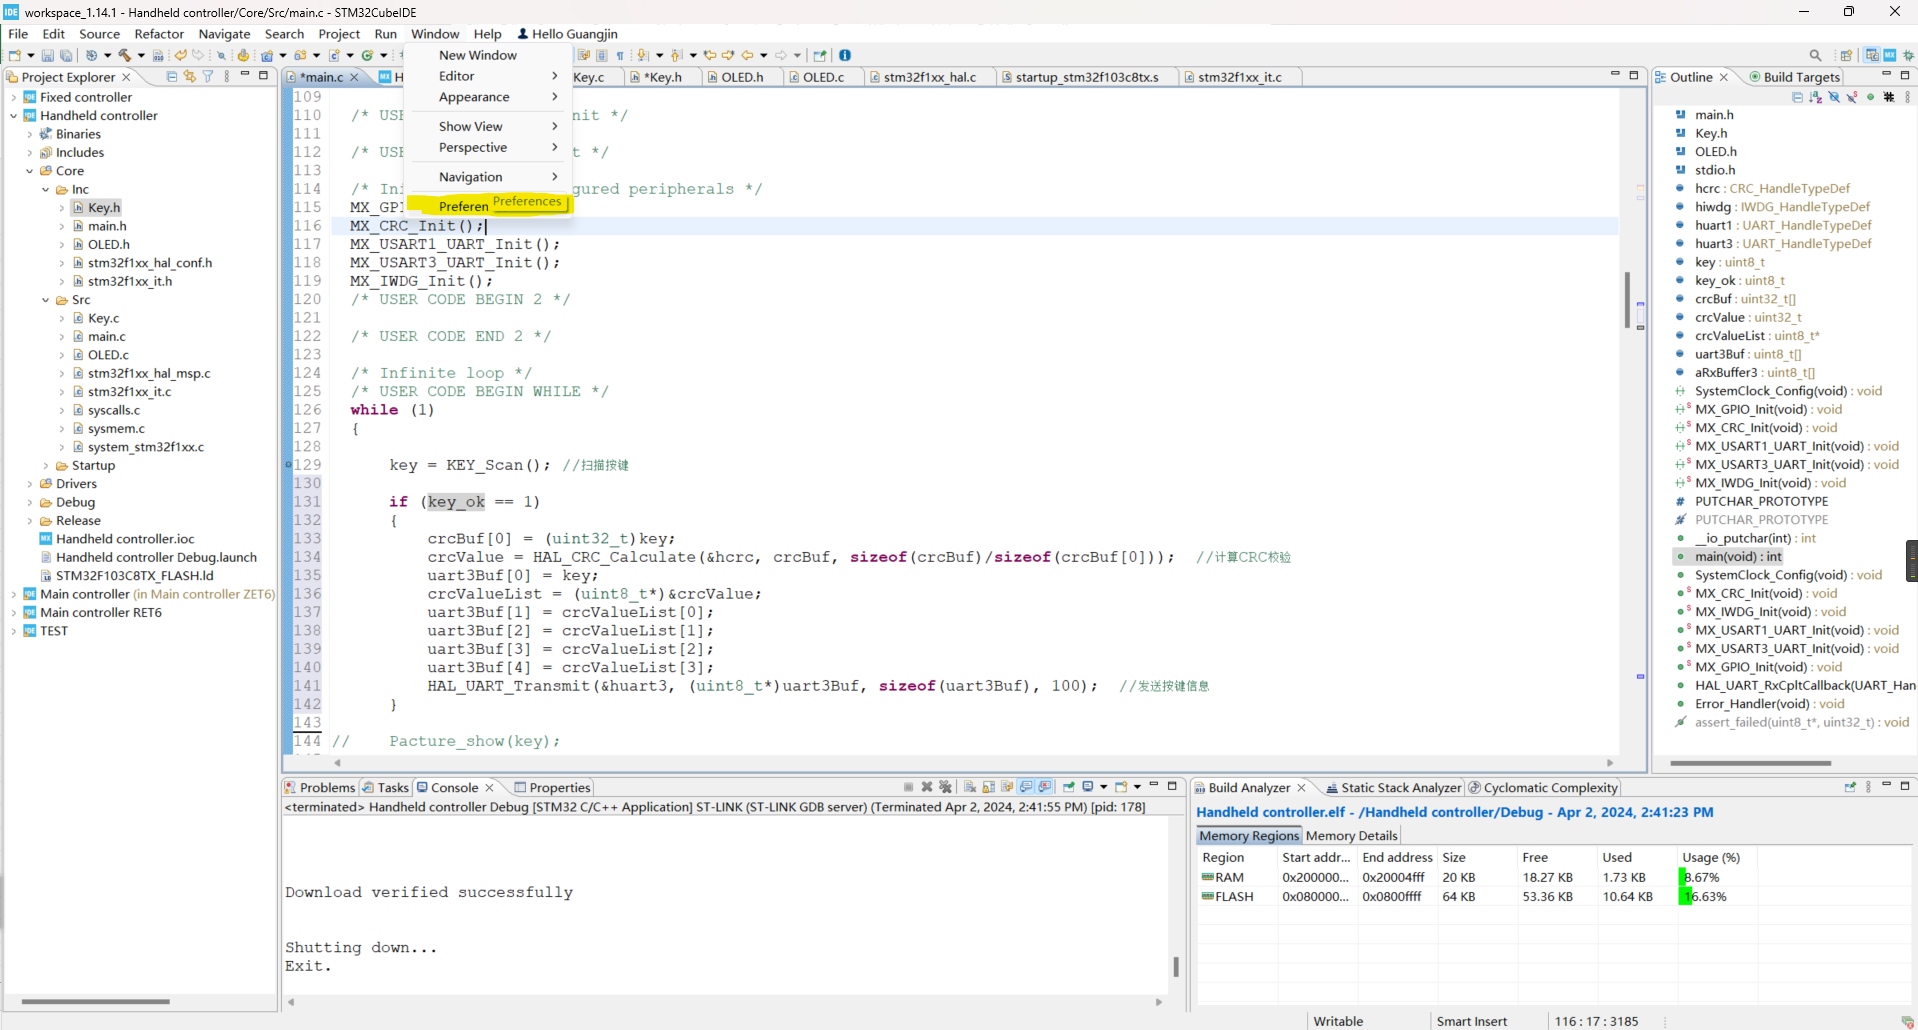Click Pin Console icon
This screenshot has width=1918, height=1030.
pos(1069,787)
